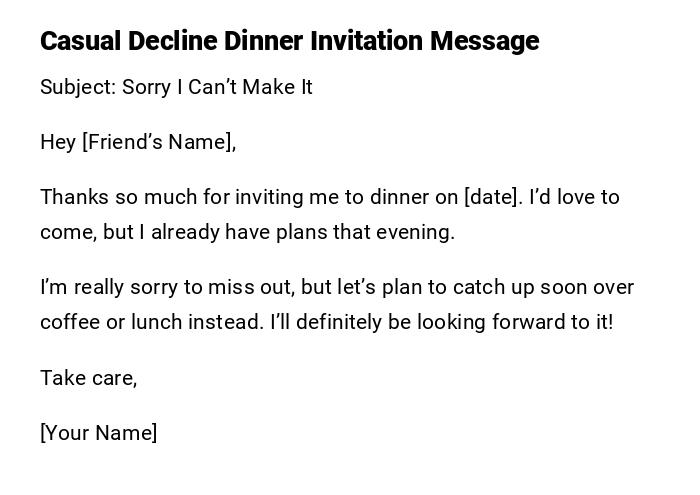Image resolution: width=700 pixels, height=495 pixels.
Task: Click the words "I already have plans"
Action: click(x=228, y=232)
